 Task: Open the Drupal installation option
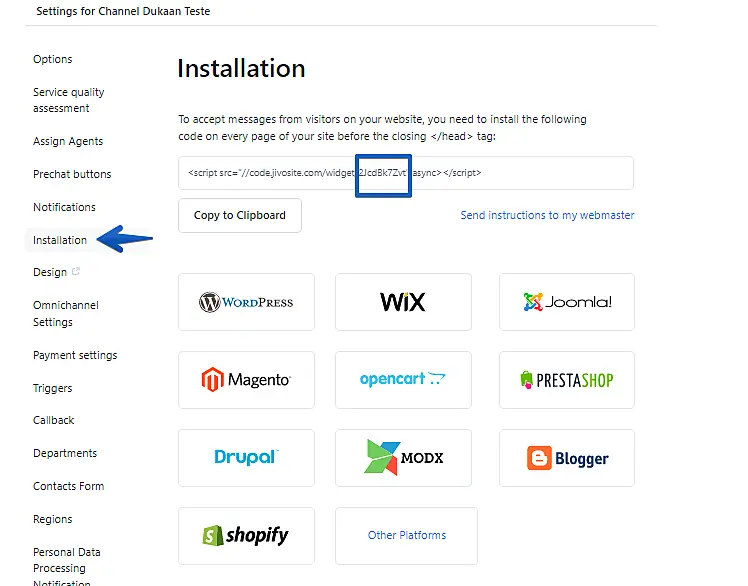[246, 458]
